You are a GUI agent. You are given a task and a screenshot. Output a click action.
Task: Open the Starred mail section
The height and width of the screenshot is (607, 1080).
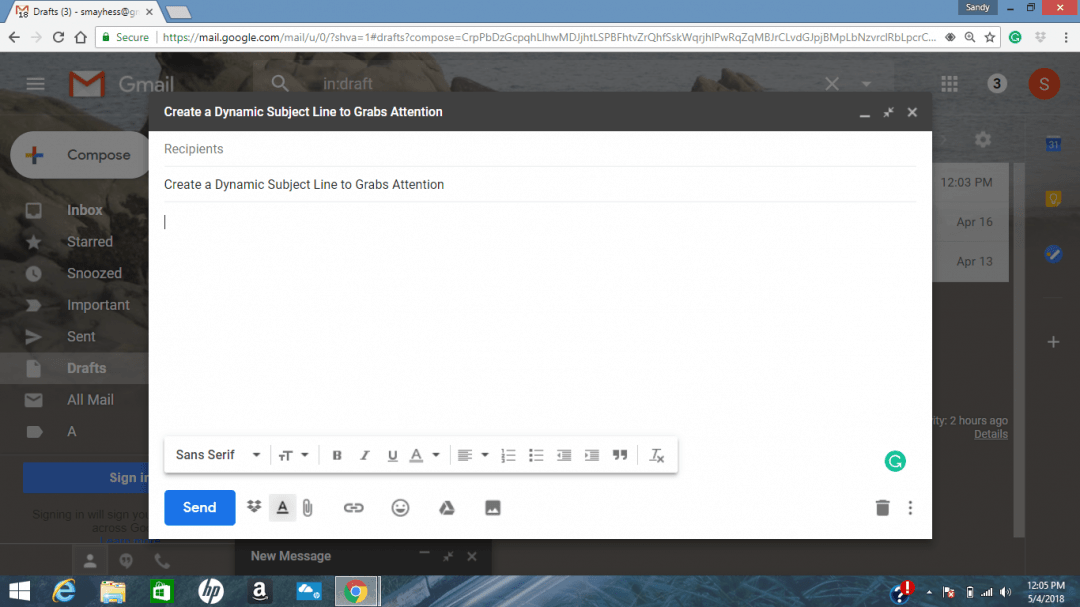(x=90, y=241)
